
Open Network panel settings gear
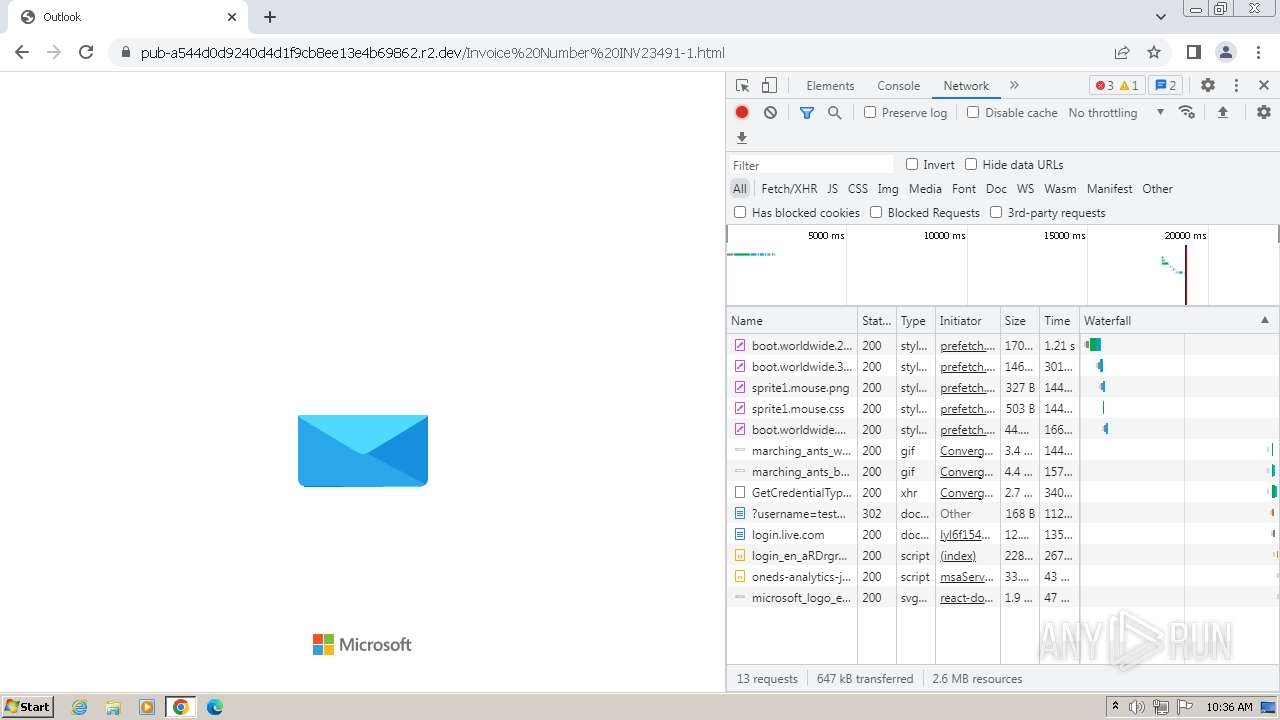tap(1264, 112)
